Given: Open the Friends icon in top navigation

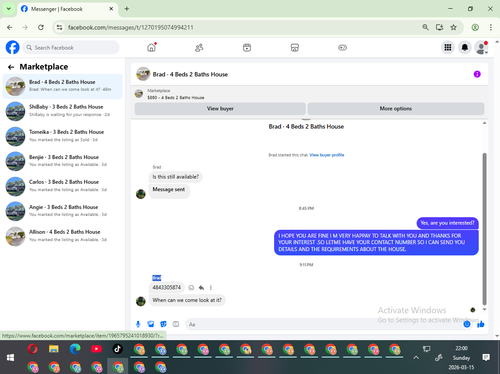Looking at the screenshot, I should 199,48.
